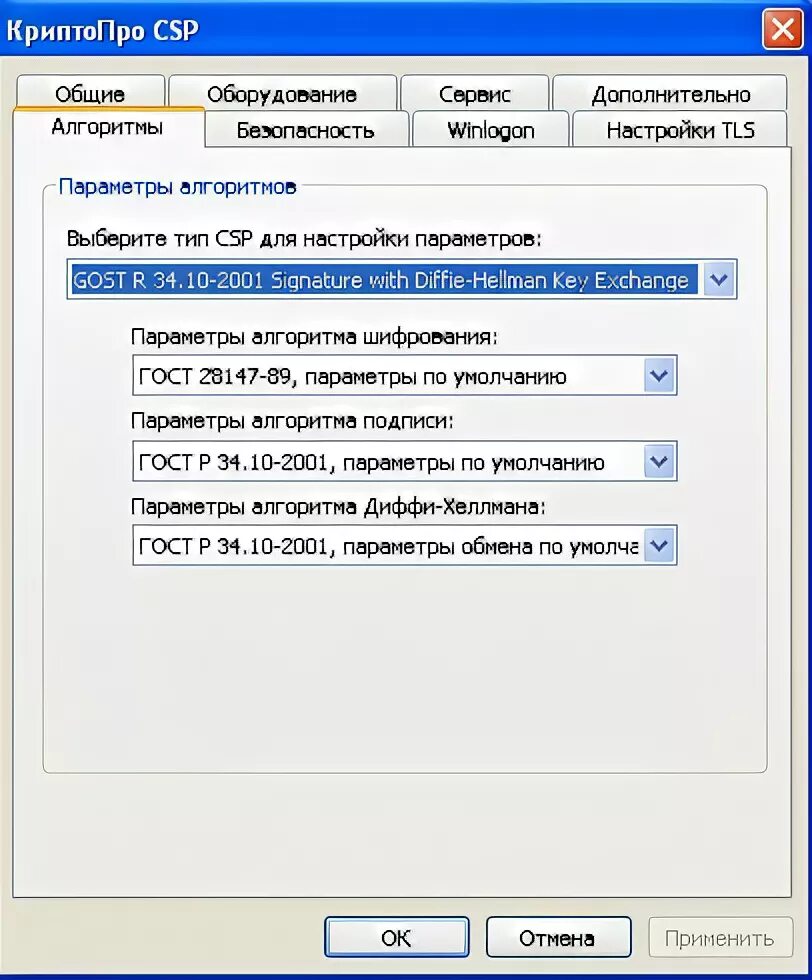The height and width of the screenshot is (980, 812).
Task: Go to the Сервис tab
Action: [x=474, y=93]
